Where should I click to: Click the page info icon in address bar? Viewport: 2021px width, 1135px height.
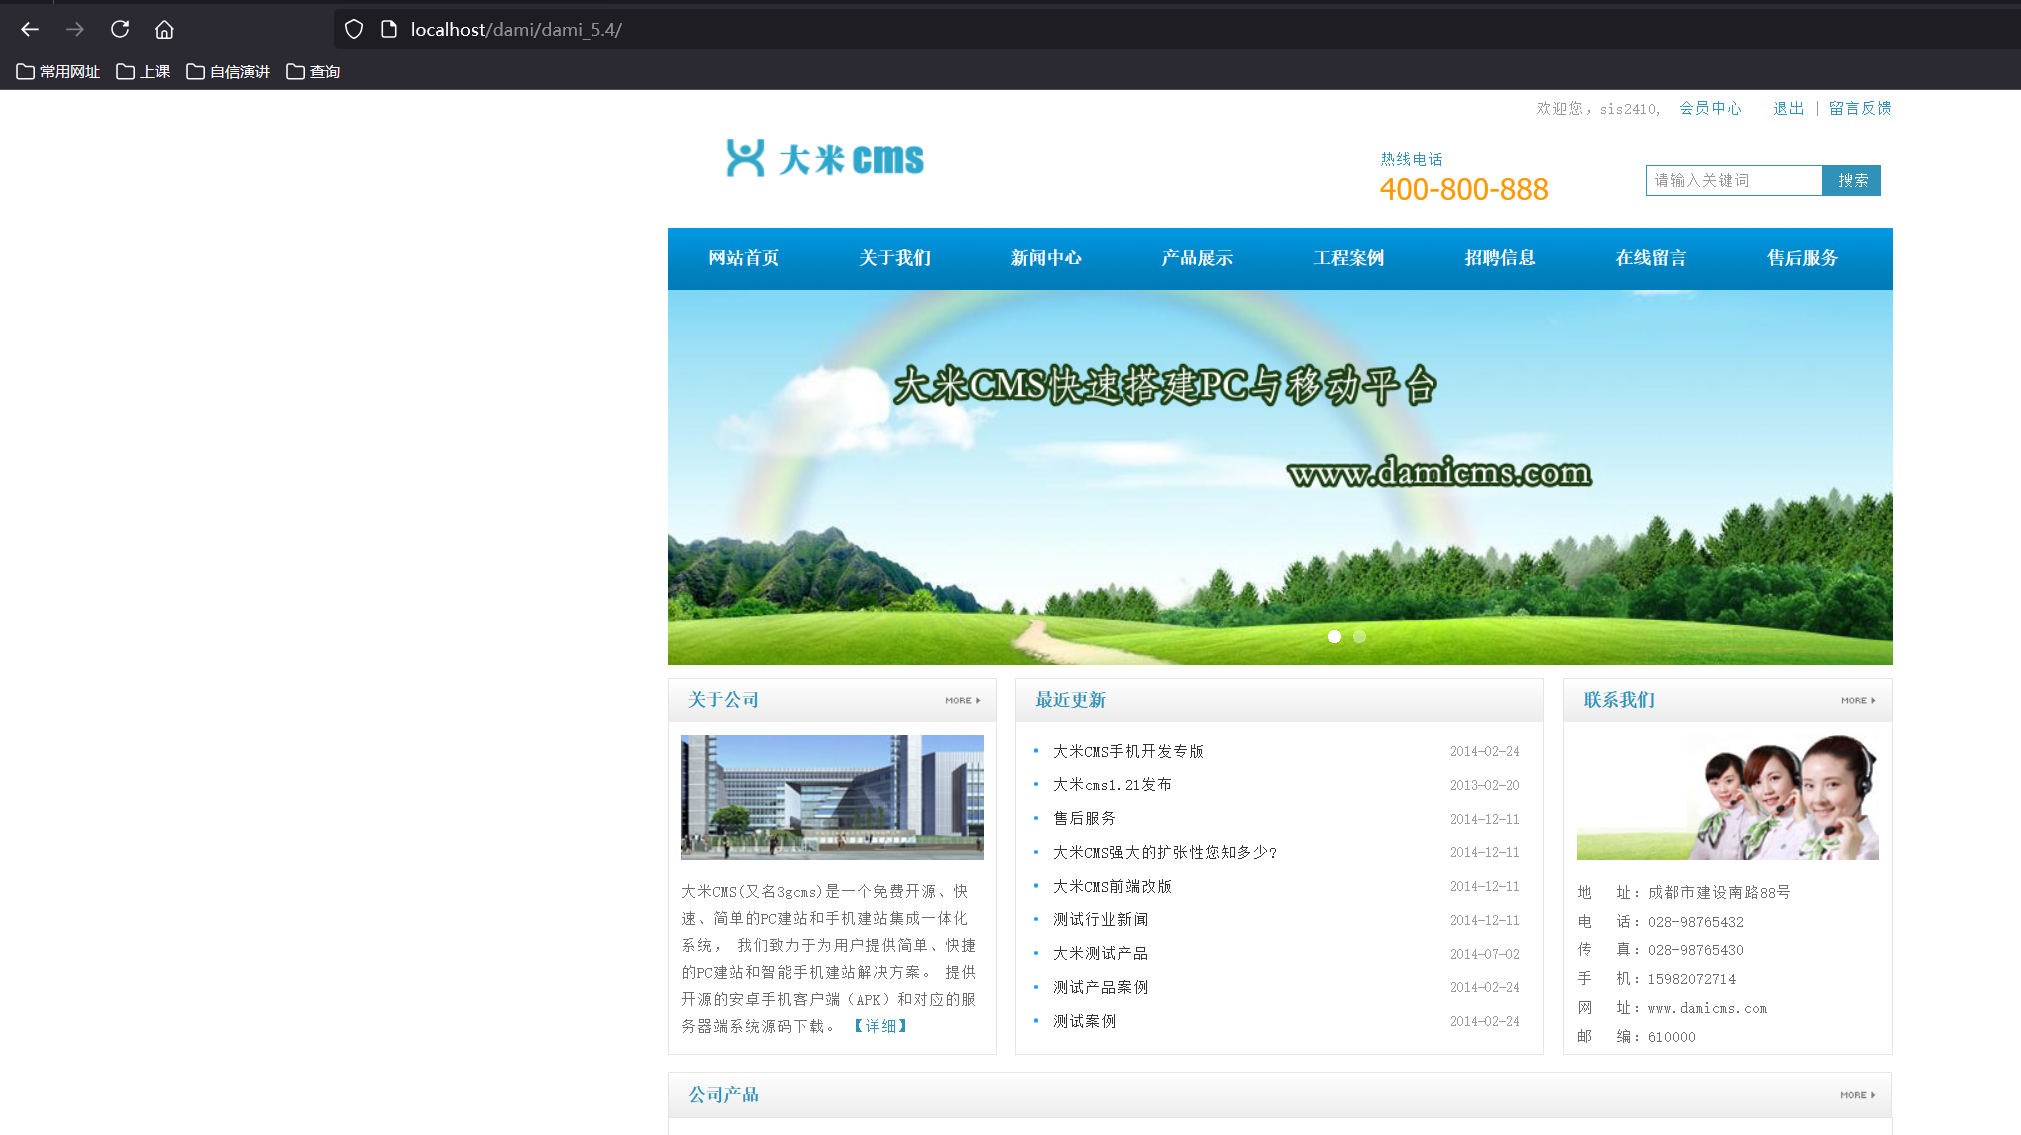point(389,30)
